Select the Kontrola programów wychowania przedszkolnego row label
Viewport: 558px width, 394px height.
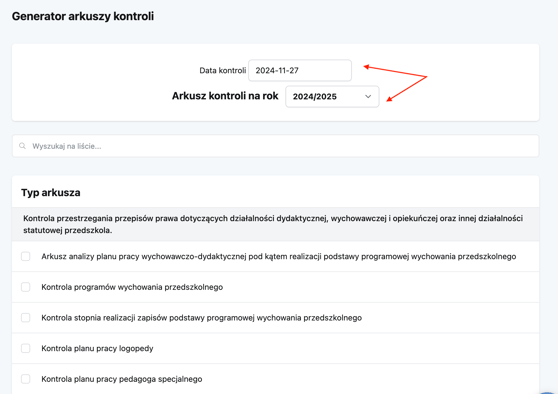tap(132, 287)
